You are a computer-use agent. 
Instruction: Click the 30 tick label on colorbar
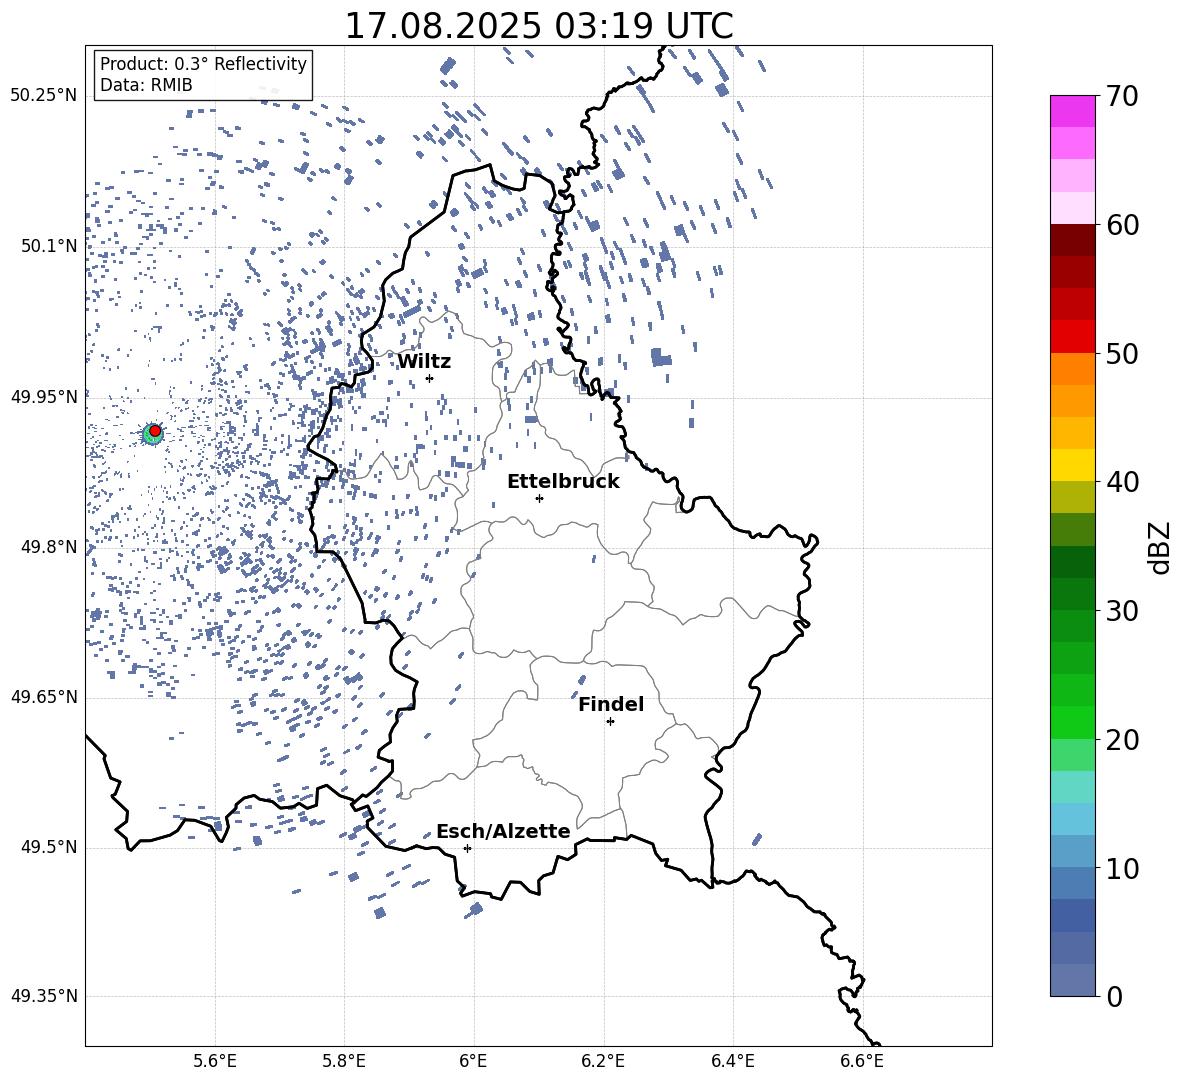(1122, 611)
